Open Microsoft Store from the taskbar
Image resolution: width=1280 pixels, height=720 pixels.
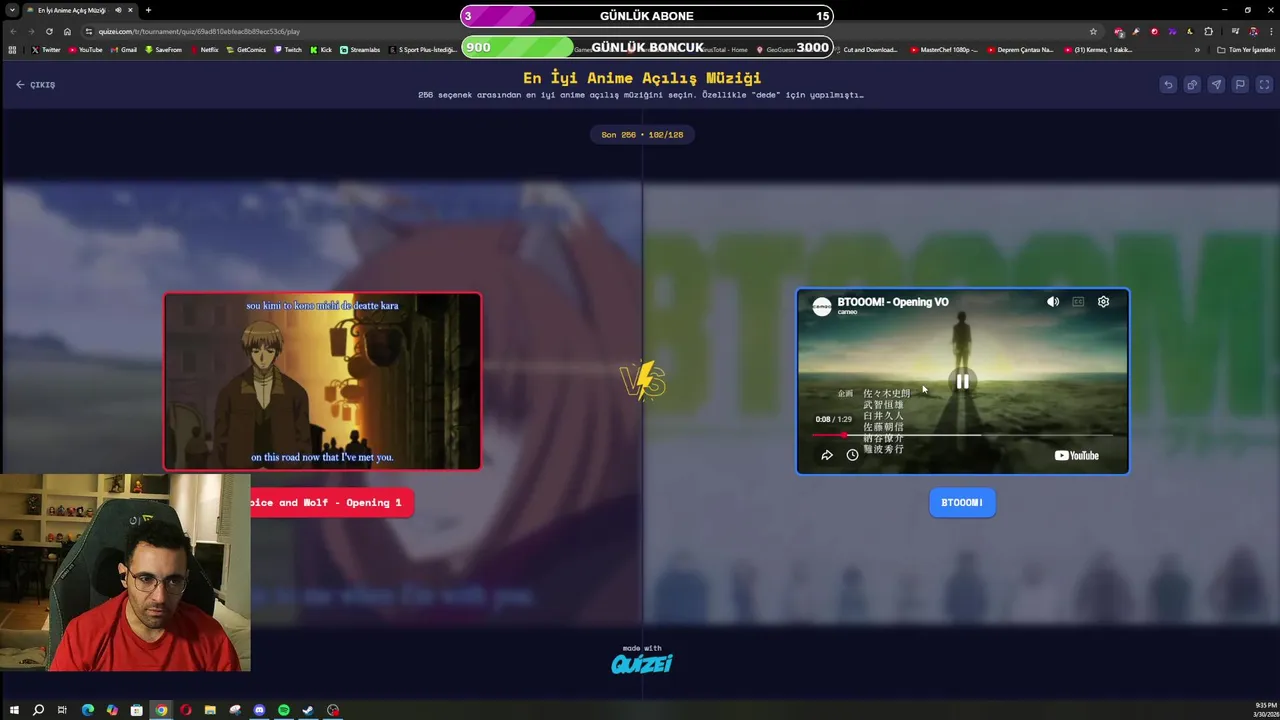[x=136, y=710]
